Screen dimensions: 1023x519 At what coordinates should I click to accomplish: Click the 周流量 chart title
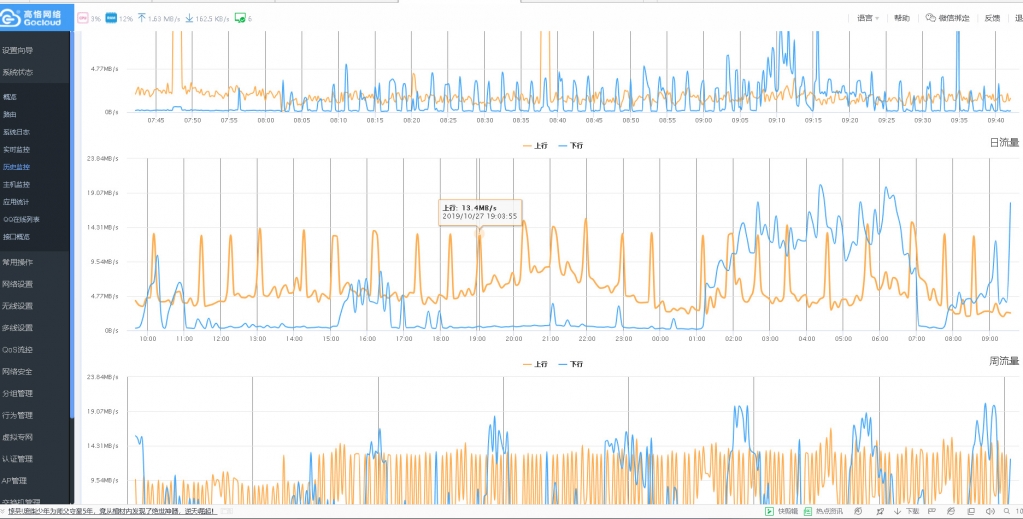click(x=1004, y=361)
